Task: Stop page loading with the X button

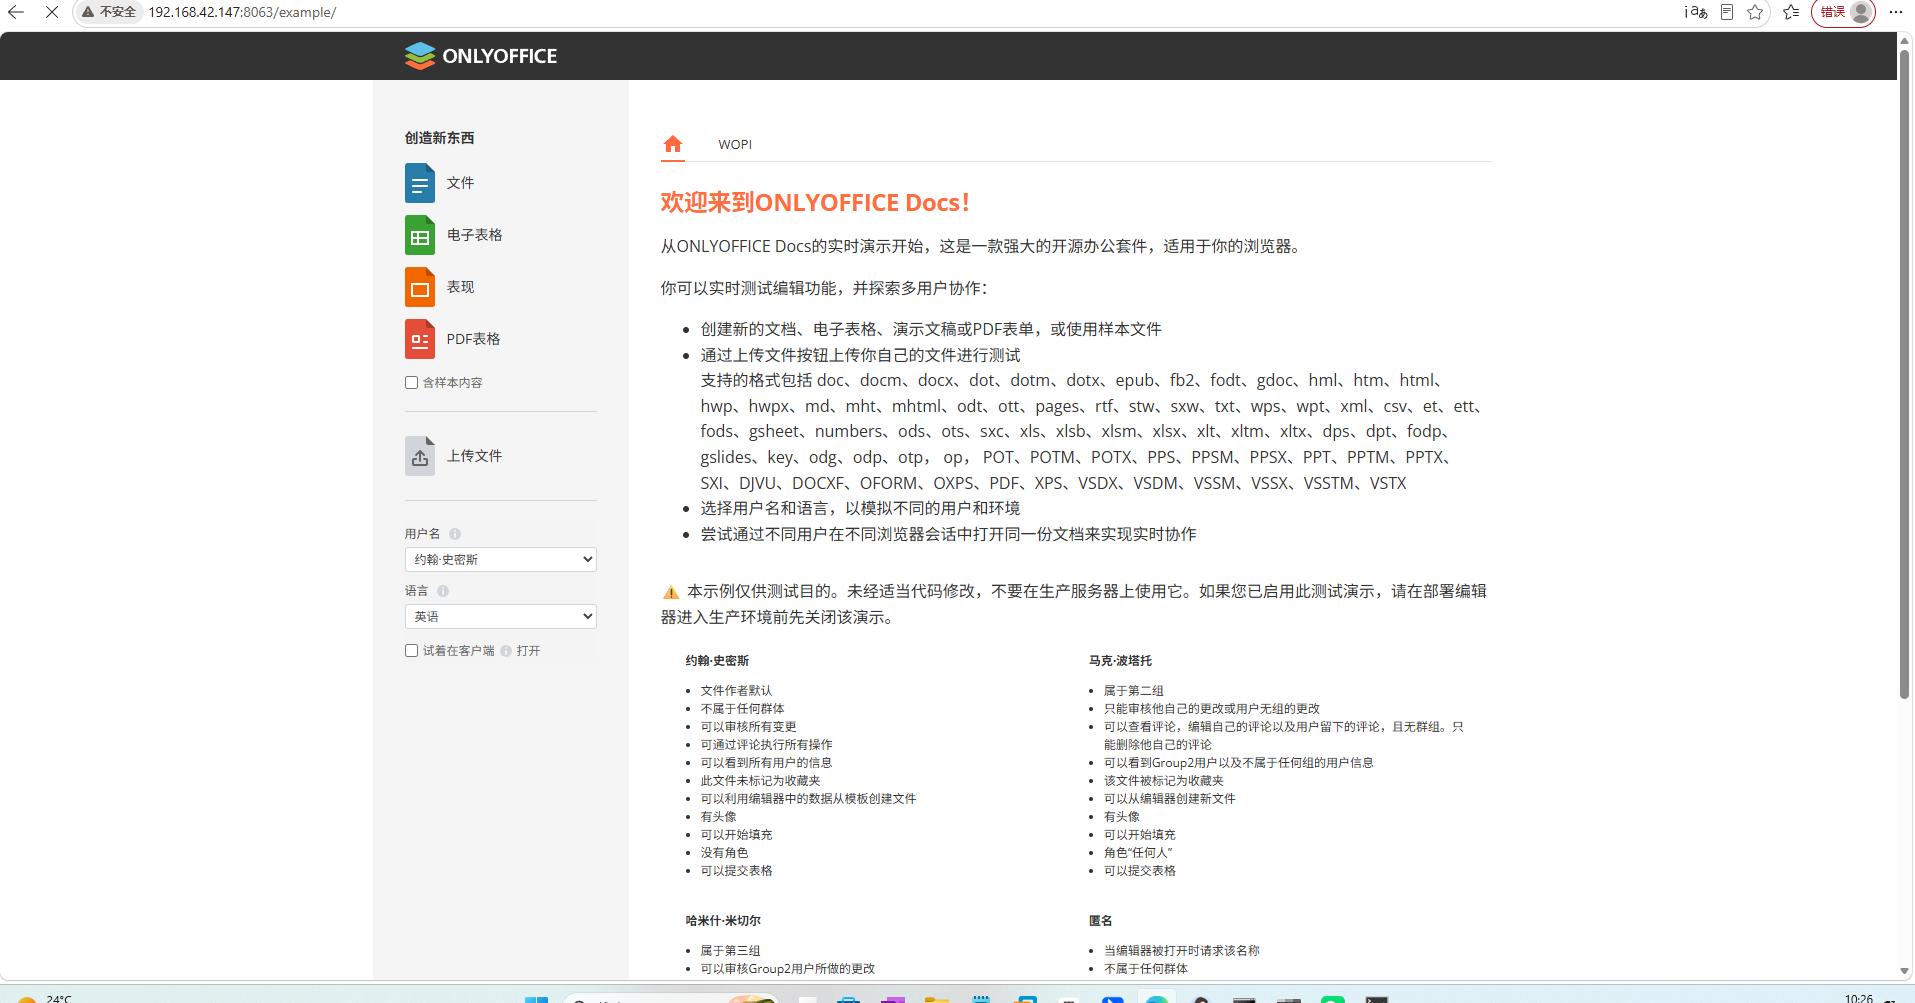Action: point(52,12)
